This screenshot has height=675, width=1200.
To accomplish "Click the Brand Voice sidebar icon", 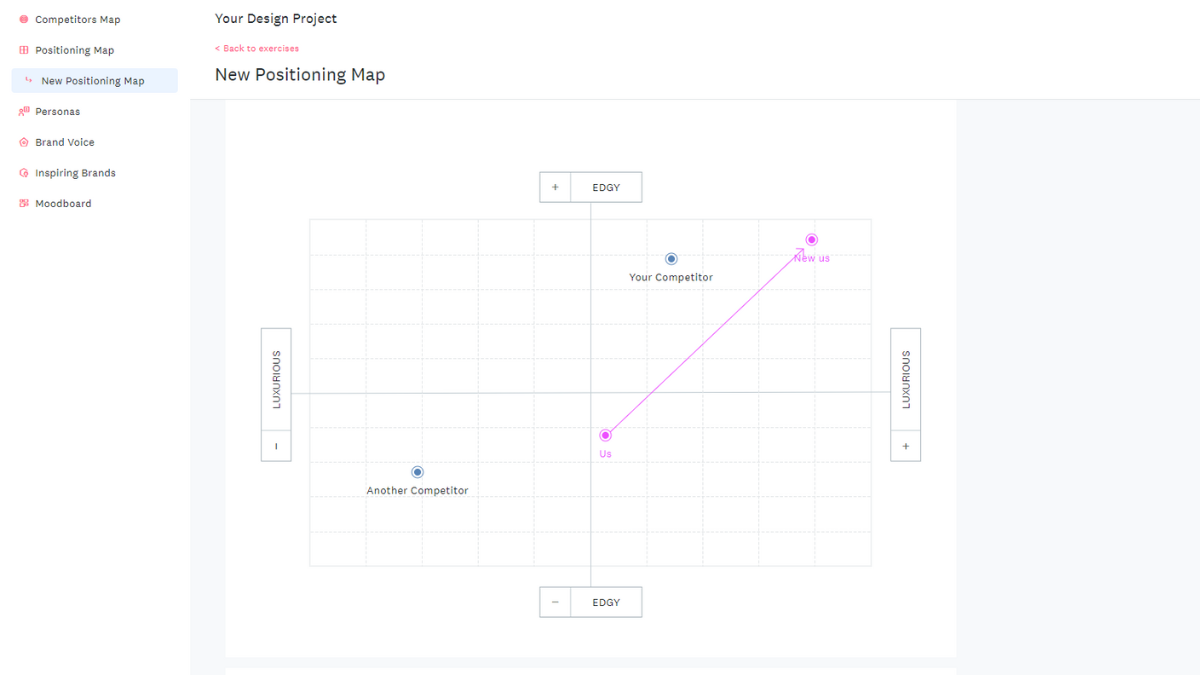I will point(24,142).
